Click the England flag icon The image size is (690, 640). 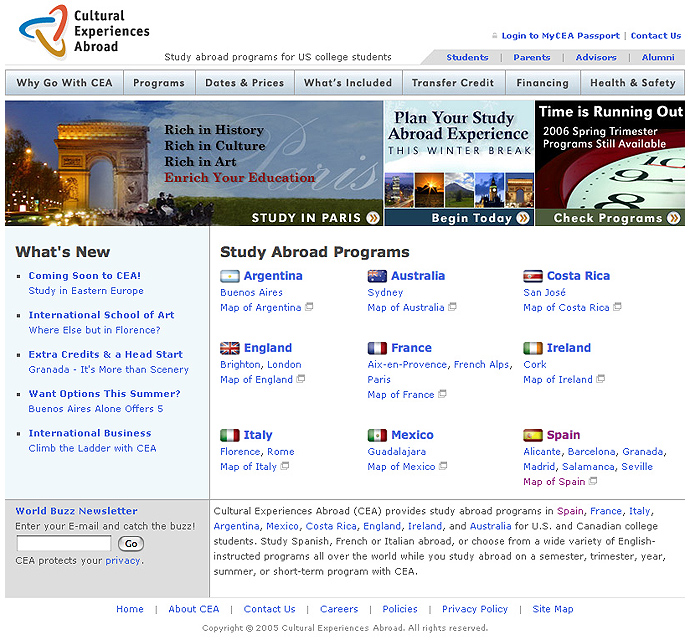(229, 349)
